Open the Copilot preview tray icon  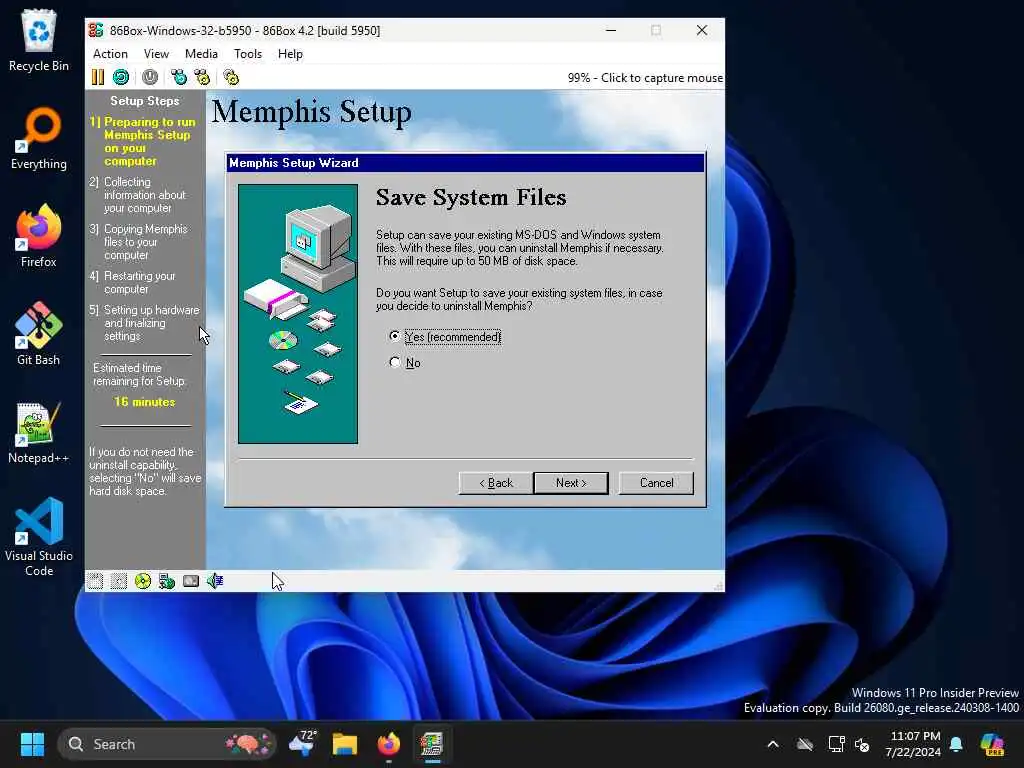(x=992, y=744)
